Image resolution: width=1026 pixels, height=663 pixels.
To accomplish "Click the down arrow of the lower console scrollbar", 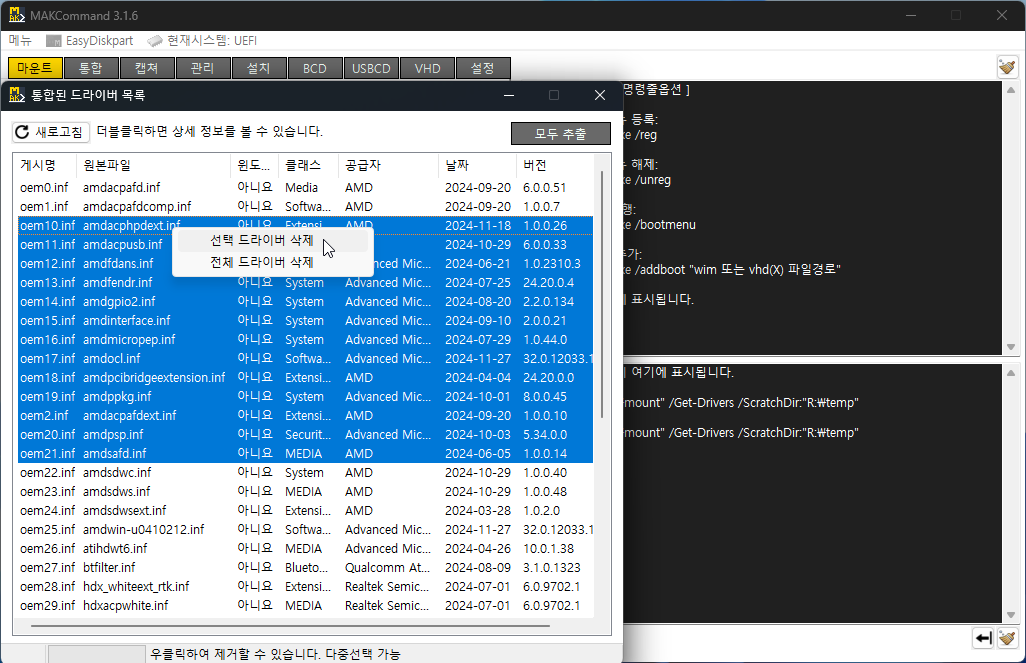I will pos(1011,615).
